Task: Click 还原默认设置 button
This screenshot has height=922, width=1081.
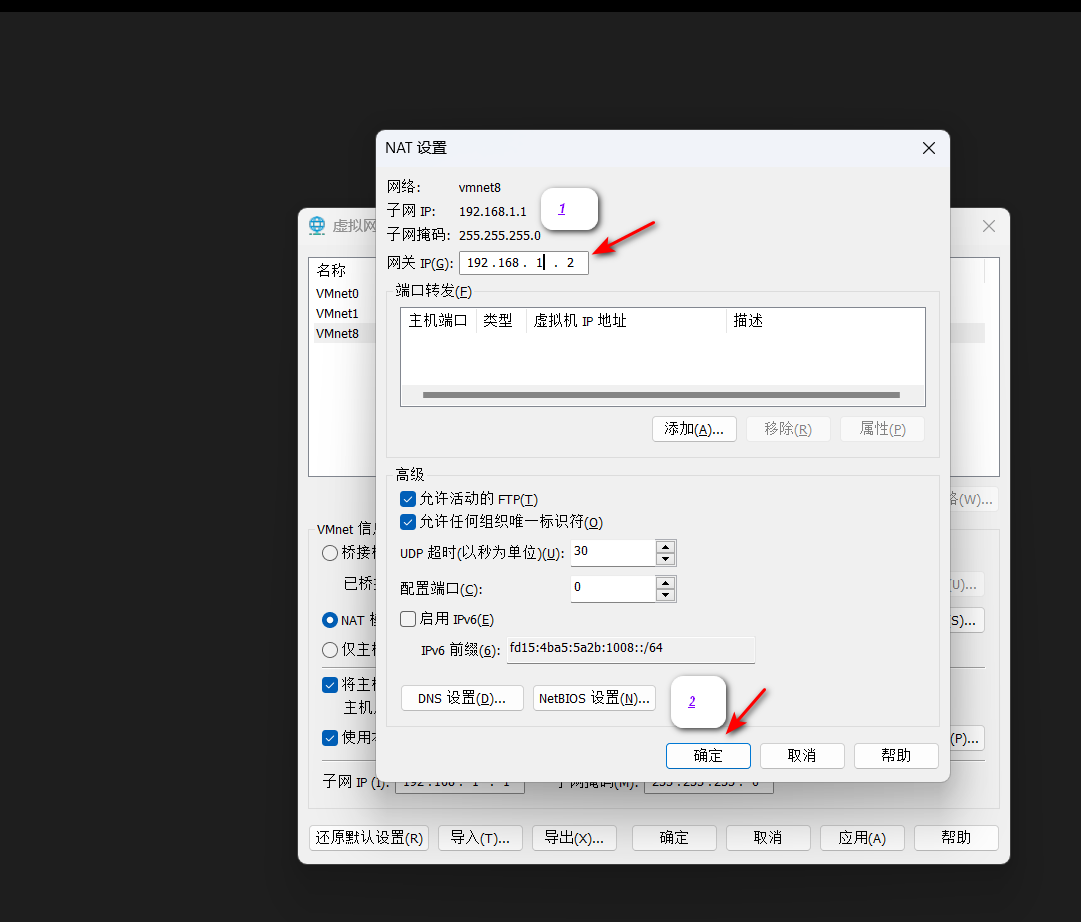Action: point(369,838)
